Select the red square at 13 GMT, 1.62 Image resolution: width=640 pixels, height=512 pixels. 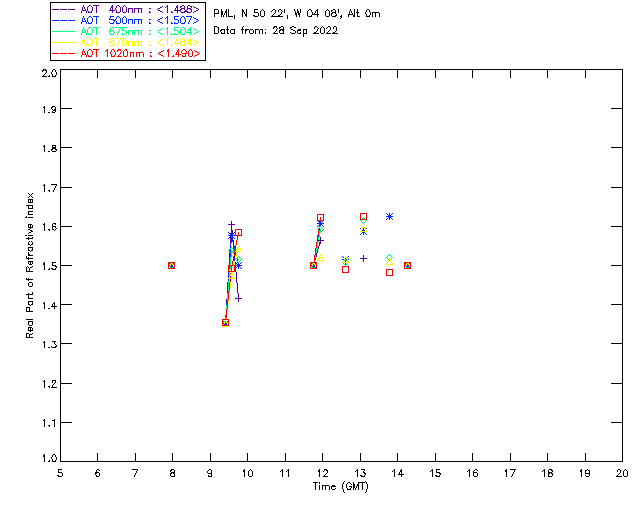click(x=363, y=216)
